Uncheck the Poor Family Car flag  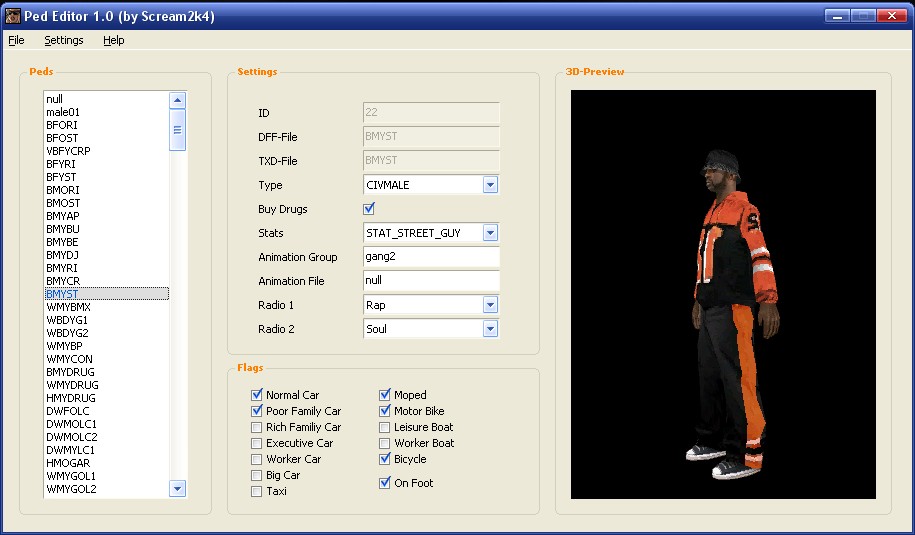pyautogui.click(x=257, y=411)
